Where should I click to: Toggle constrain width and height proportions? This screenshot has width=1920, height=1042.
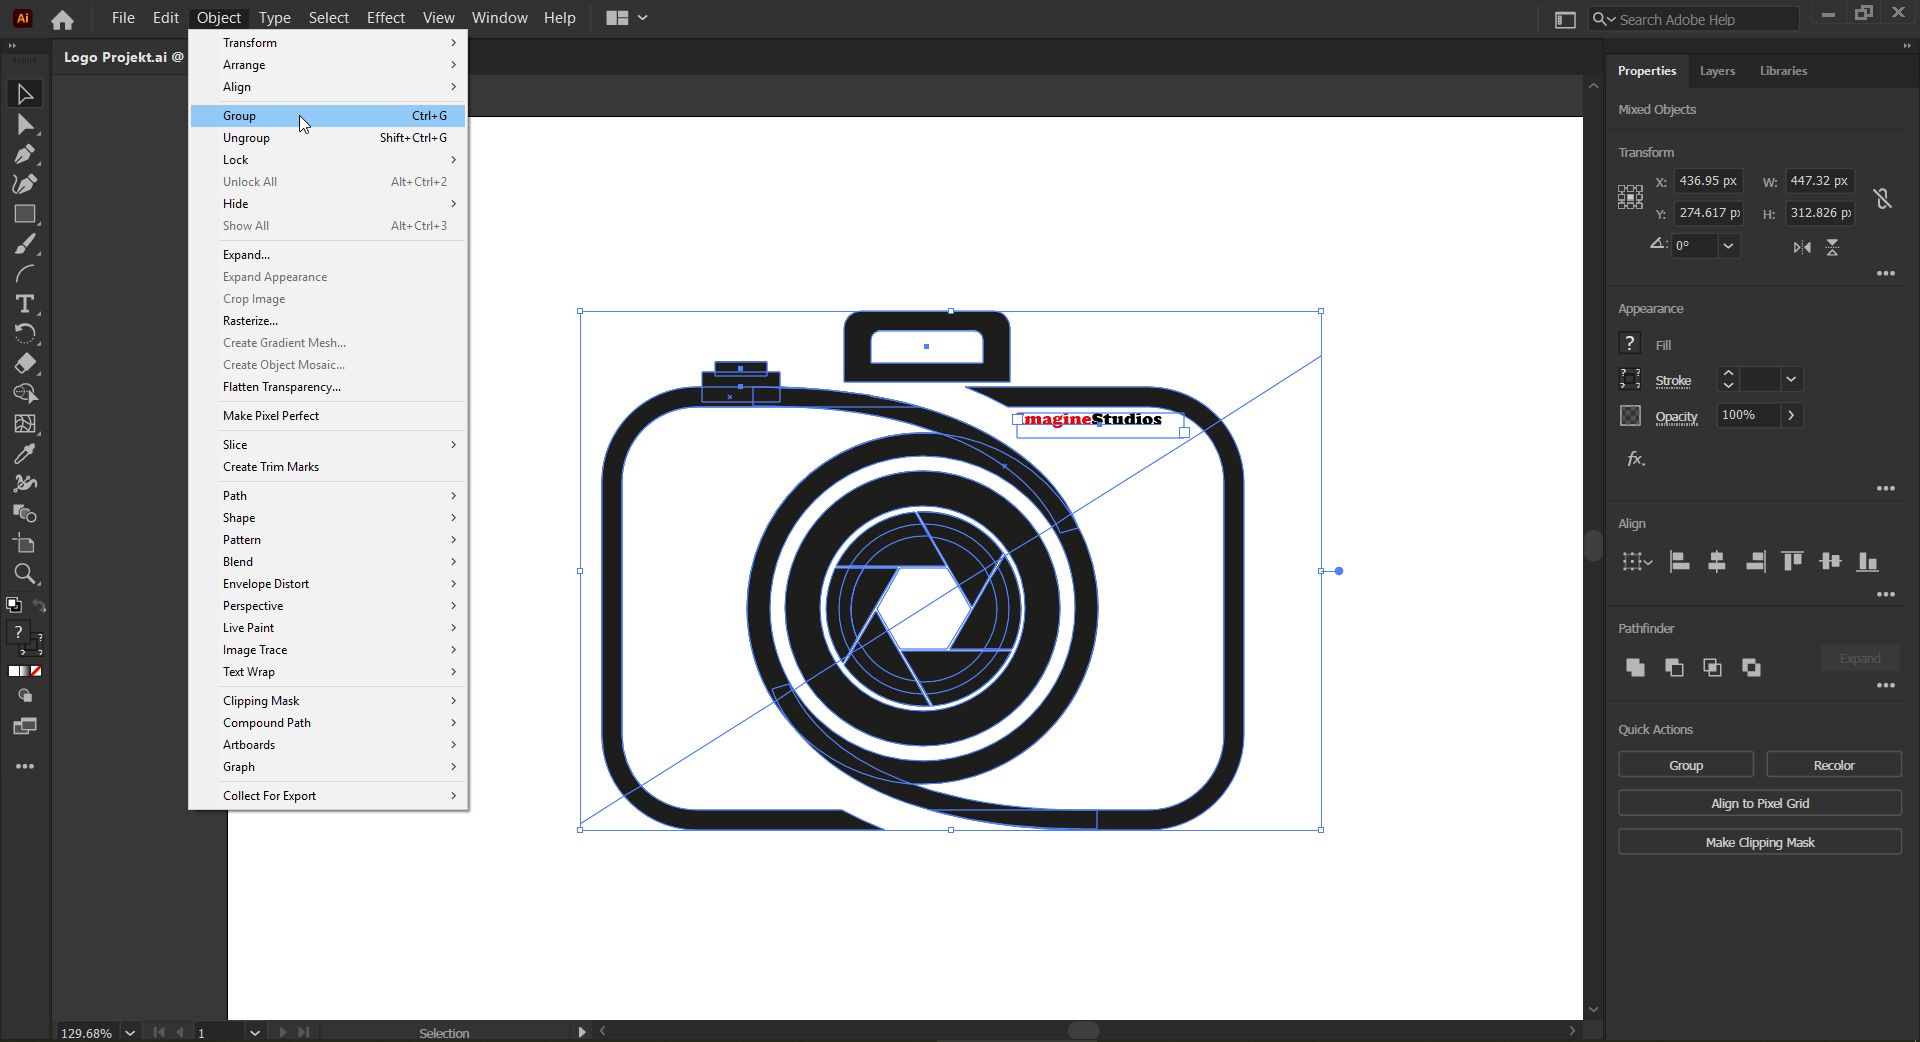coord(1883,198)
